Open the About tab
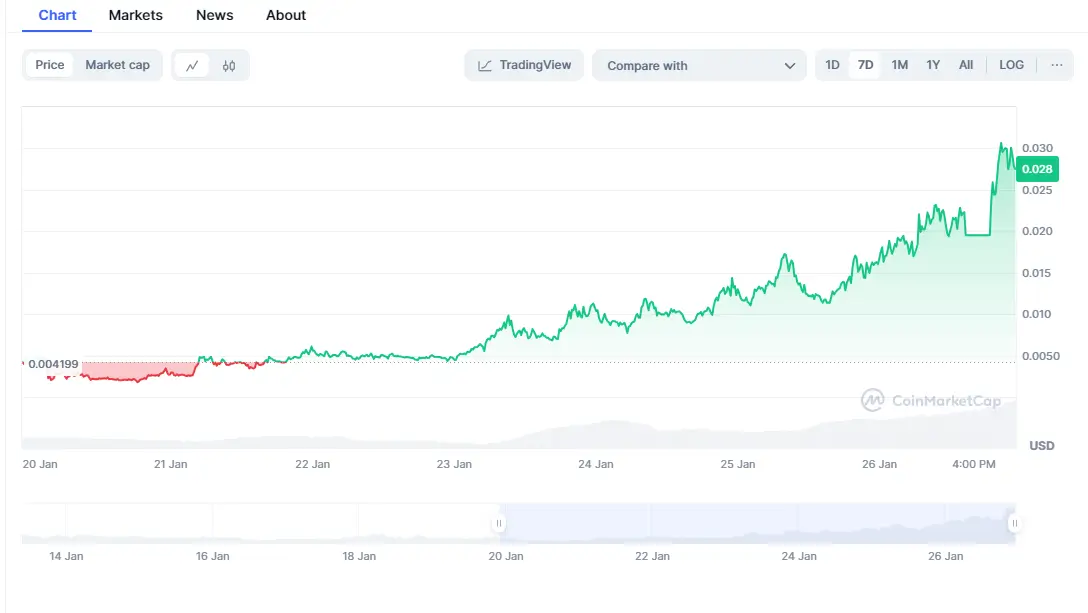The image size is (1088, 613). (x=286, y=15)
